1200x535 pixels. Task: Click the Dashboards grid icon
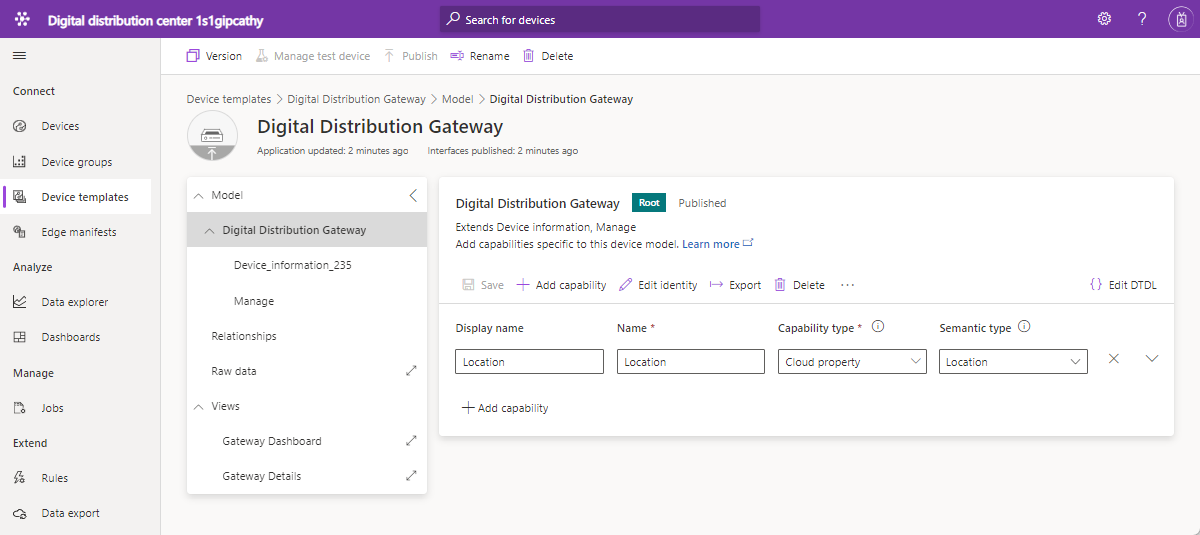point(19,337)
